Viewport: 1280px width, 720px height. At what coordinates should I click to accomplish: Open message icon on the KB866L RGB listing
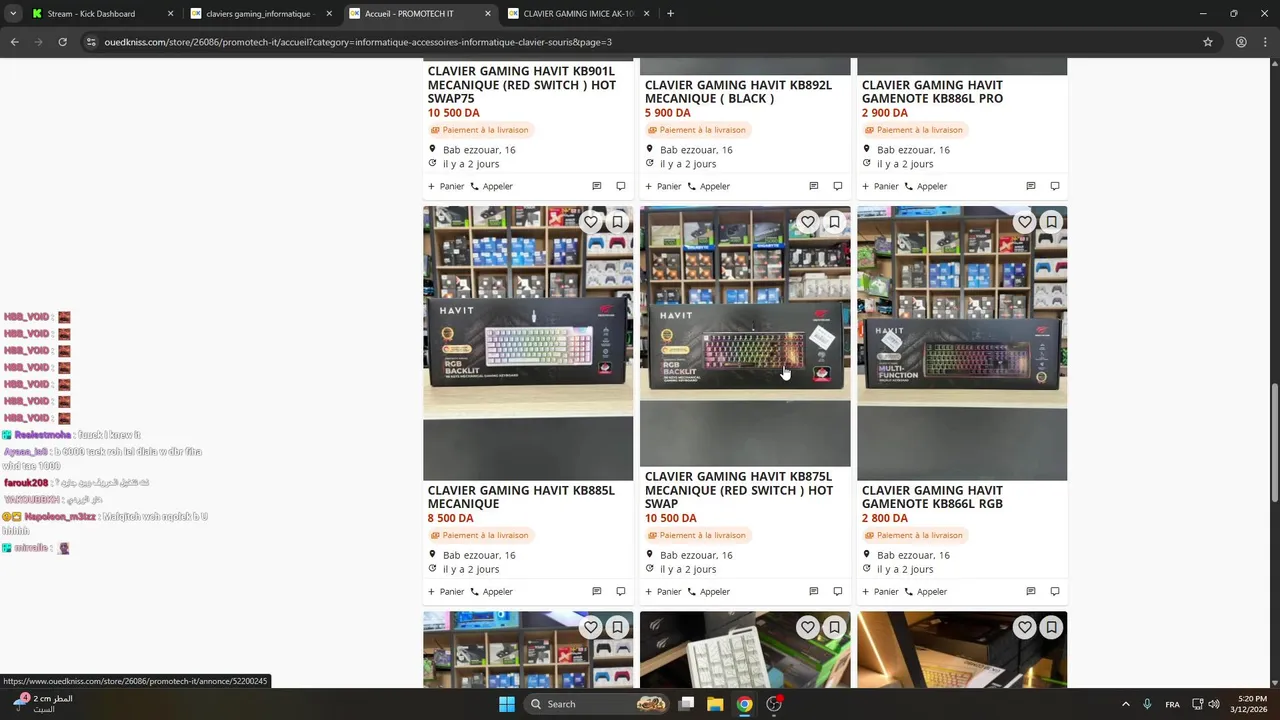tap(1031, 591)
